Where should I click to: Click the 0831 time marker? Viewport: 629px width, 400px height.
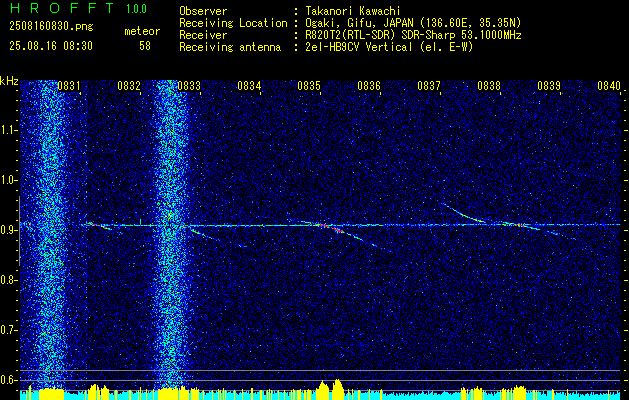pos(69,85)
